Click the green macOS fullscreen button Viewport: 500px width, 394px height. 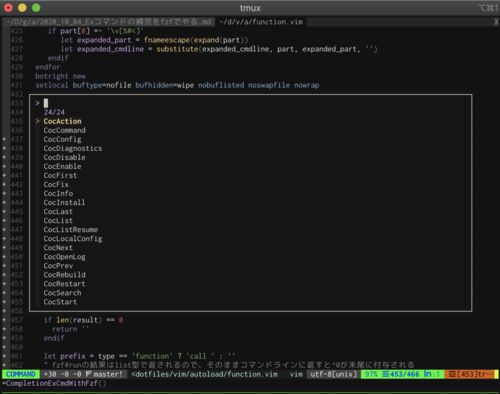click(x=36, y=8)
